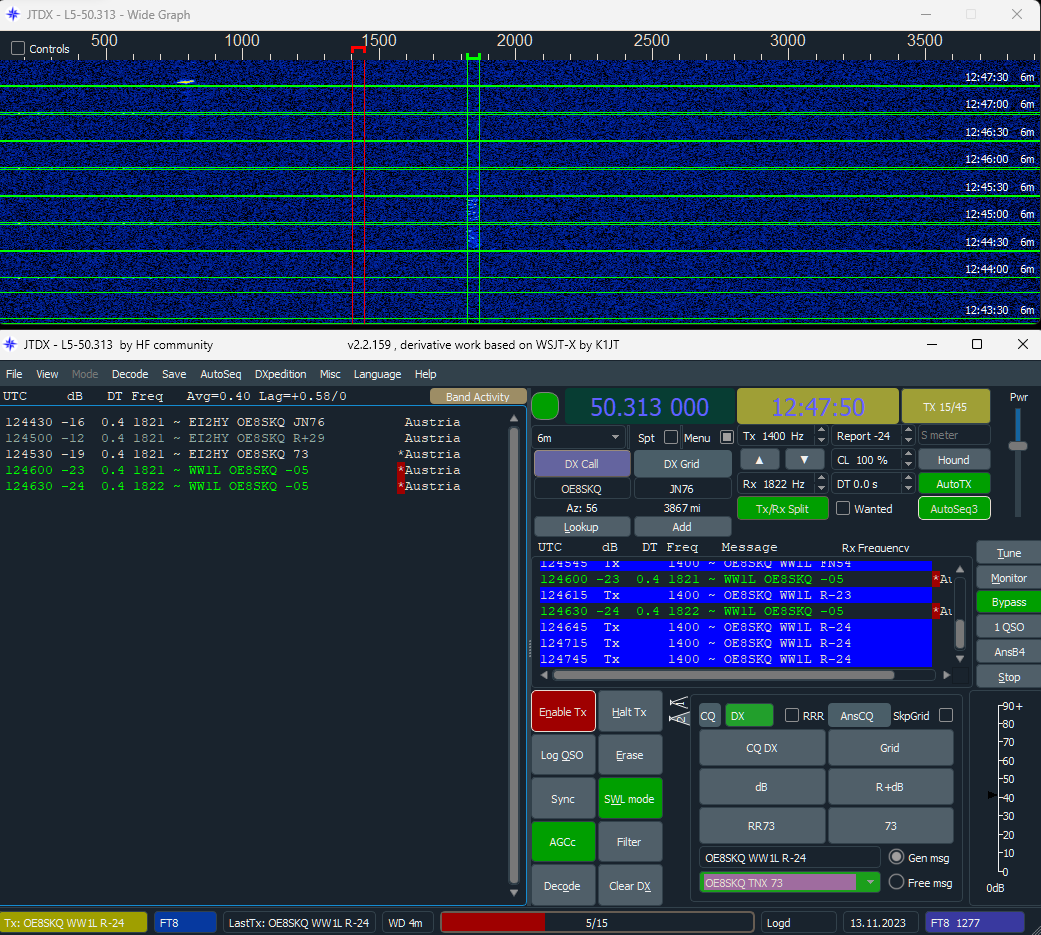The height and width of the screenshot is (935, 1041).
Task: Click the 5/15 transmit progress bar
Action: (x=597, y=922)
